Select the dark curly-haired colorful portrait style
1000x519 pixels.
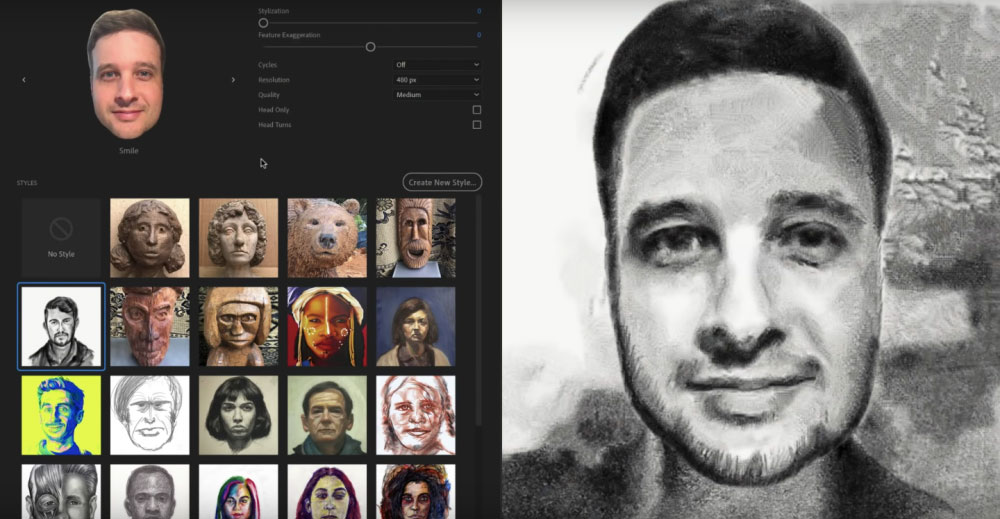416,492
